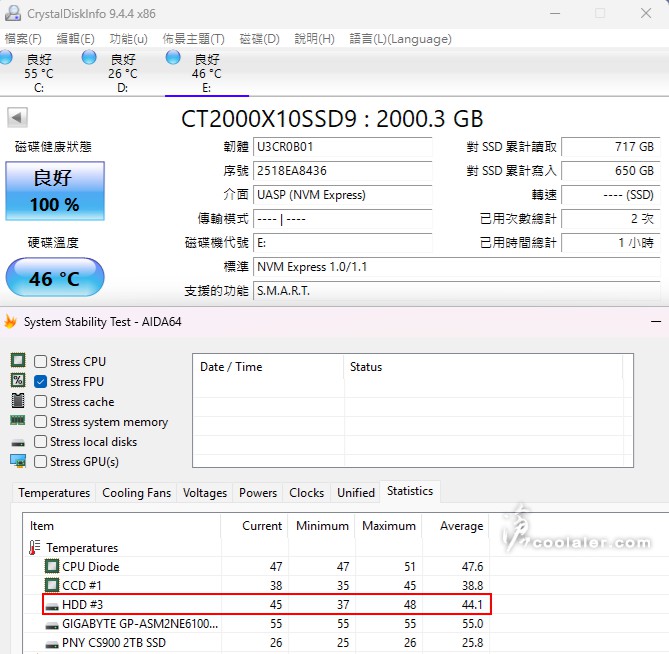Click the firmware field U3CR0B01

pos(343,147)
